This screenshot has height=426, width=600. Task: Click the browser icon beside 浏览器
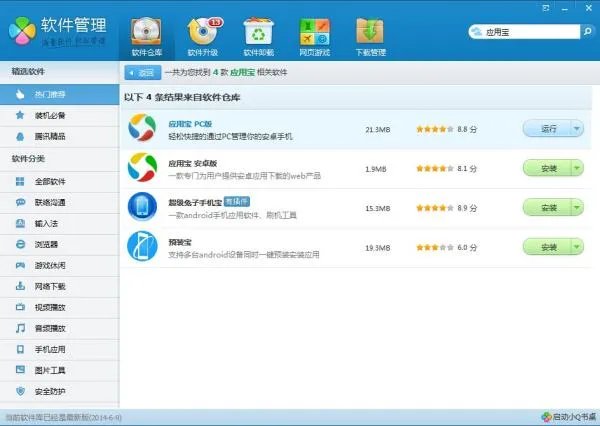click(x=20, y=244)
